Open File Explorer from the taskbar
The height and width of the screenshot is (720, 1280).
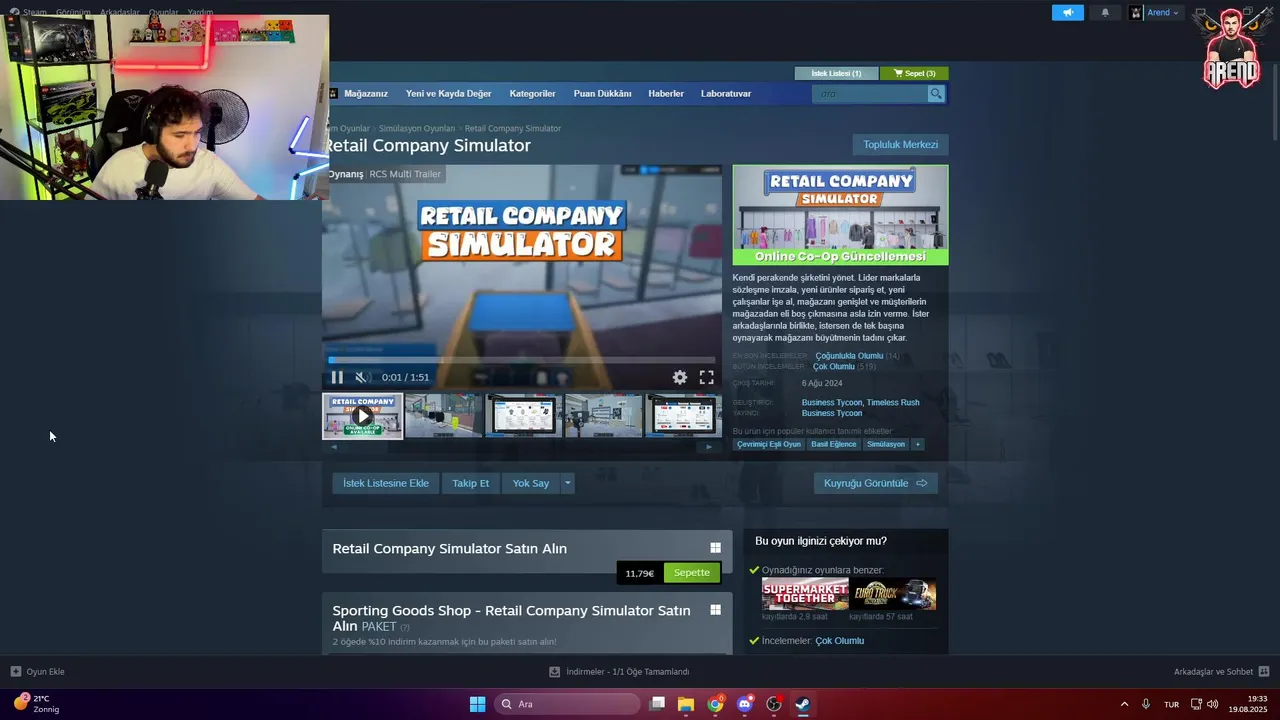[686, 704]
